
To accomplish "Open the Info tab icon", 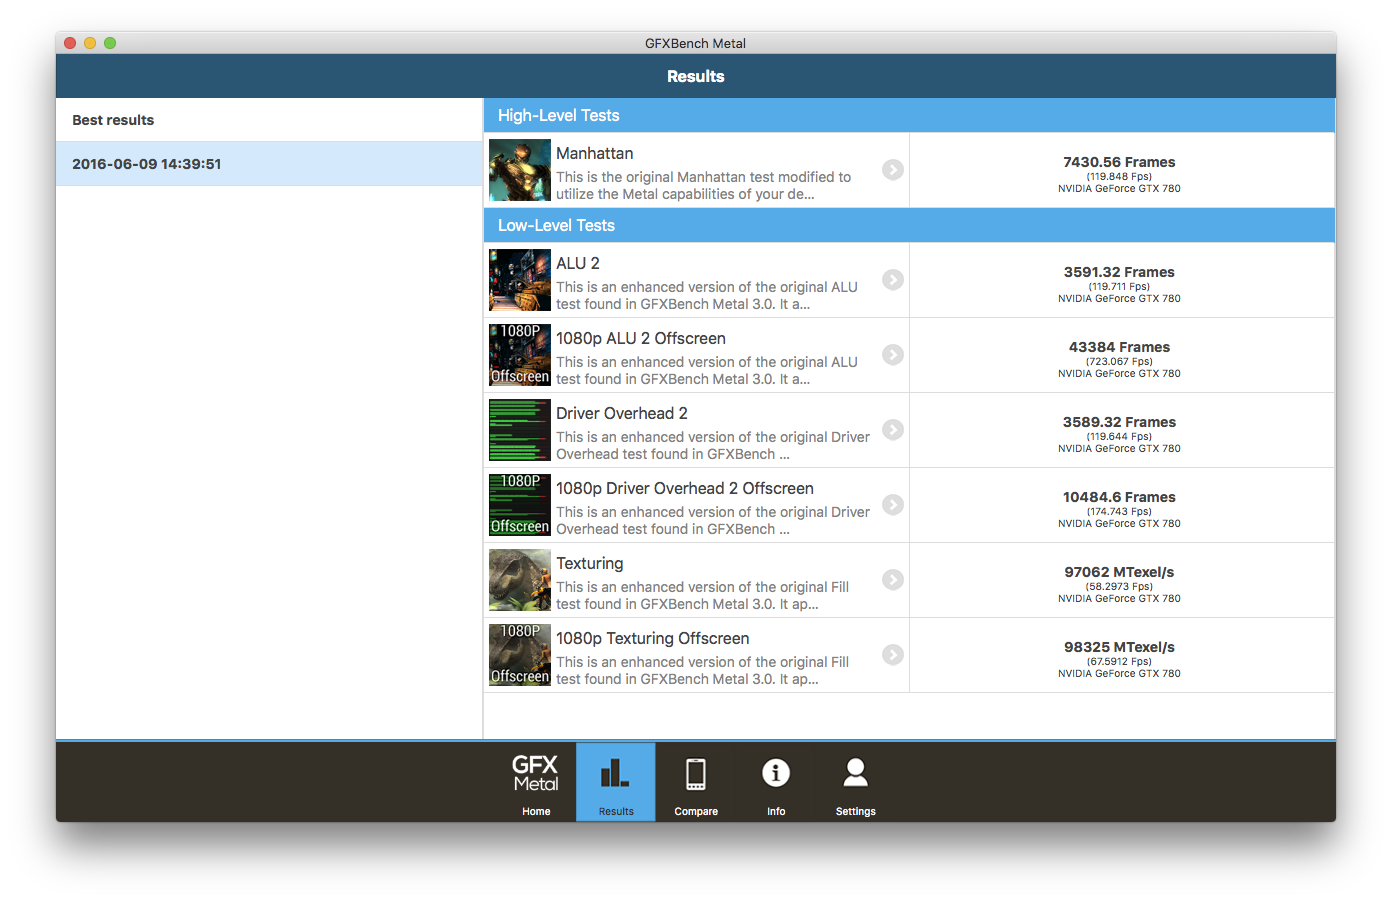I will (776, 782).
